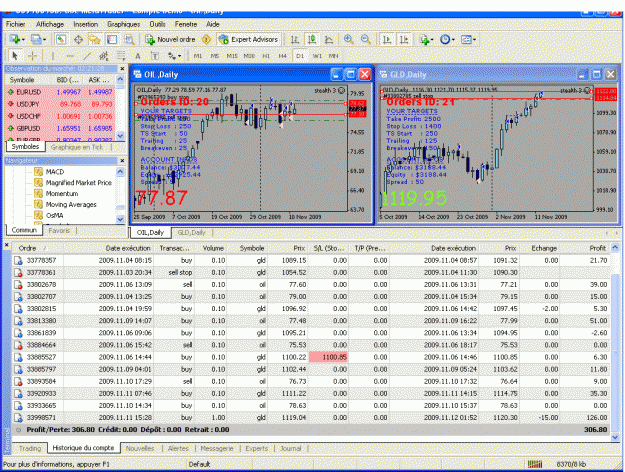The image size is (625, 472).
Task: Open the Trading tab in terminal
Action: (30, 448)
